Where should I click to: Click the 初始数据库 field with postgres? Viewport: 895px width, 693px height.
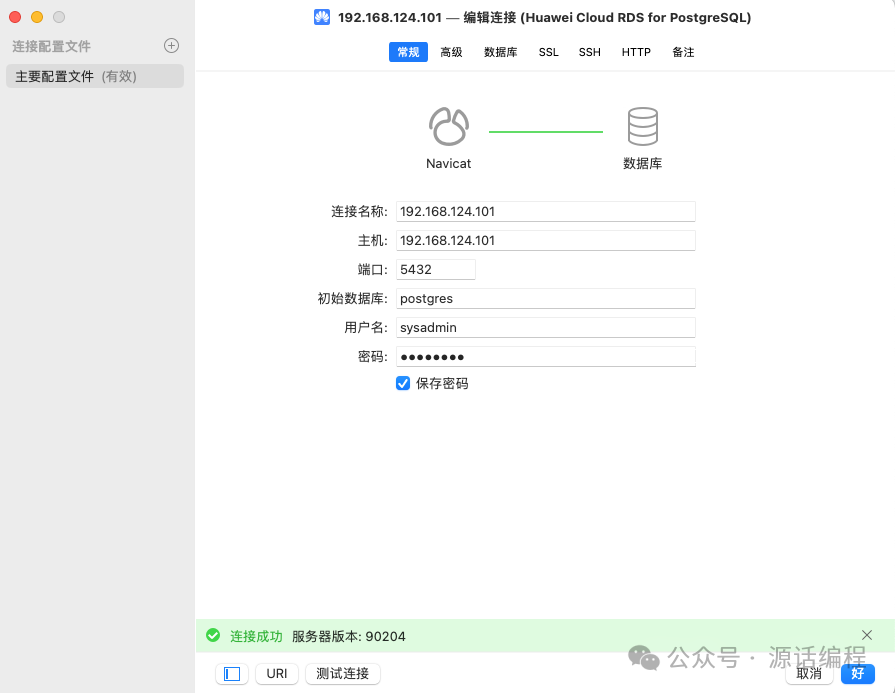click(x=546, y=299)
